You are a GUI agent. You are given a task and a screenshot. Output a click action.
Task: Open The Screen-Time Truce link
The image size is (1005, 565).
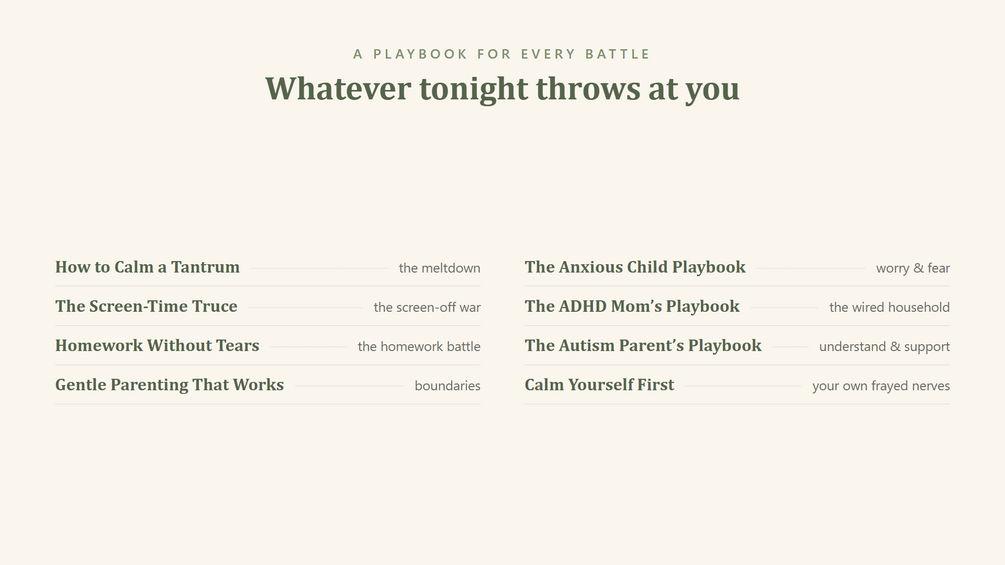[146, 306]
